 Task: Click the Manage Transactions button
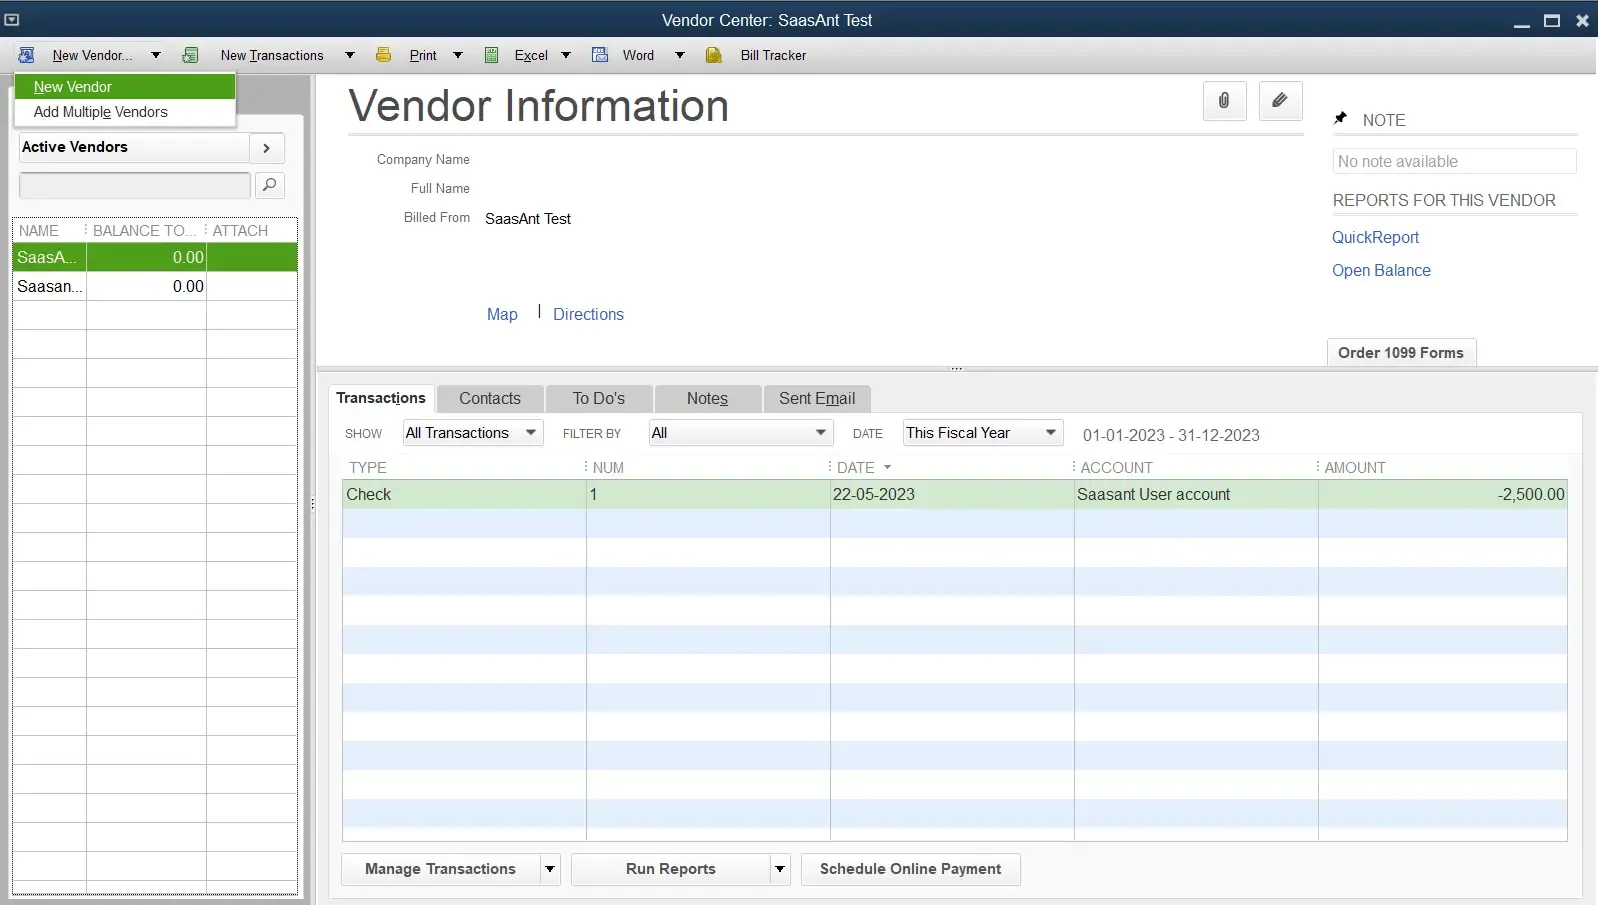coord(440,869)
